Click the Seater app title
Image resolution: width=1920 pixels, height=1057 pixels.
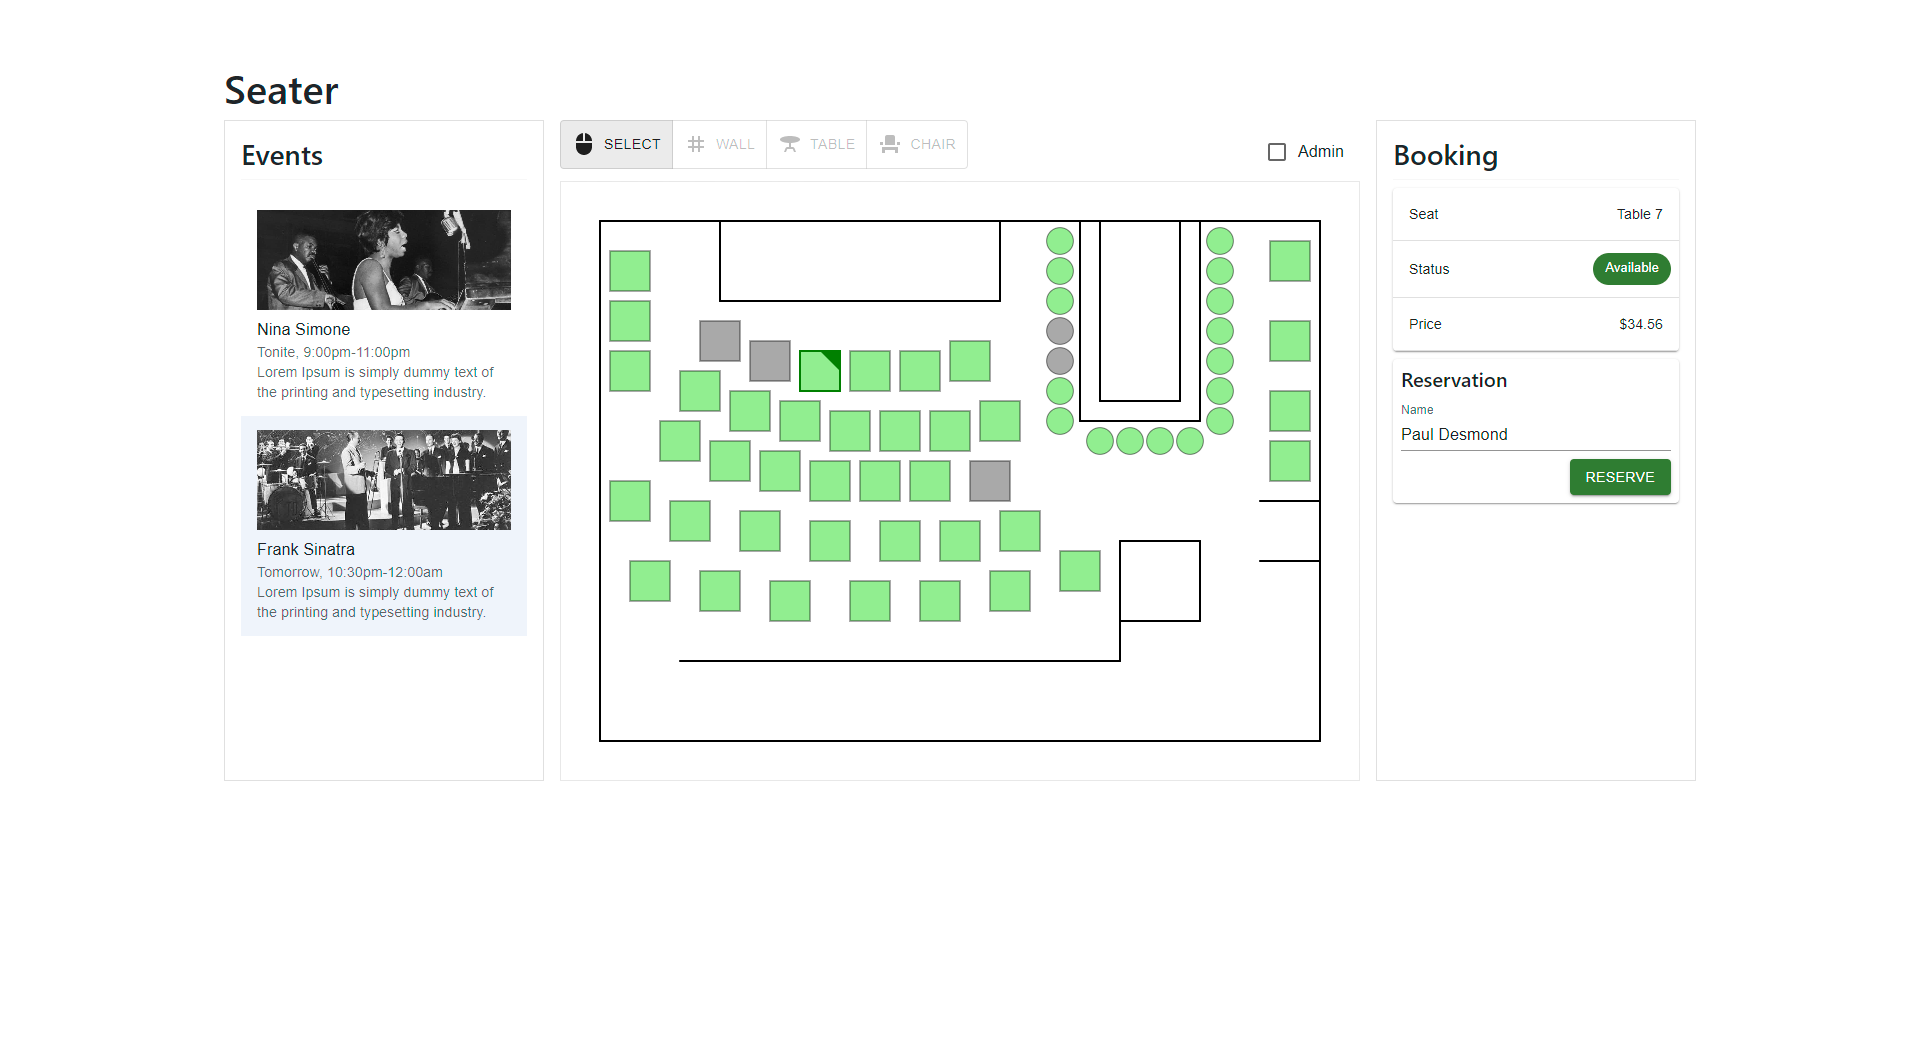pos(281,91)
